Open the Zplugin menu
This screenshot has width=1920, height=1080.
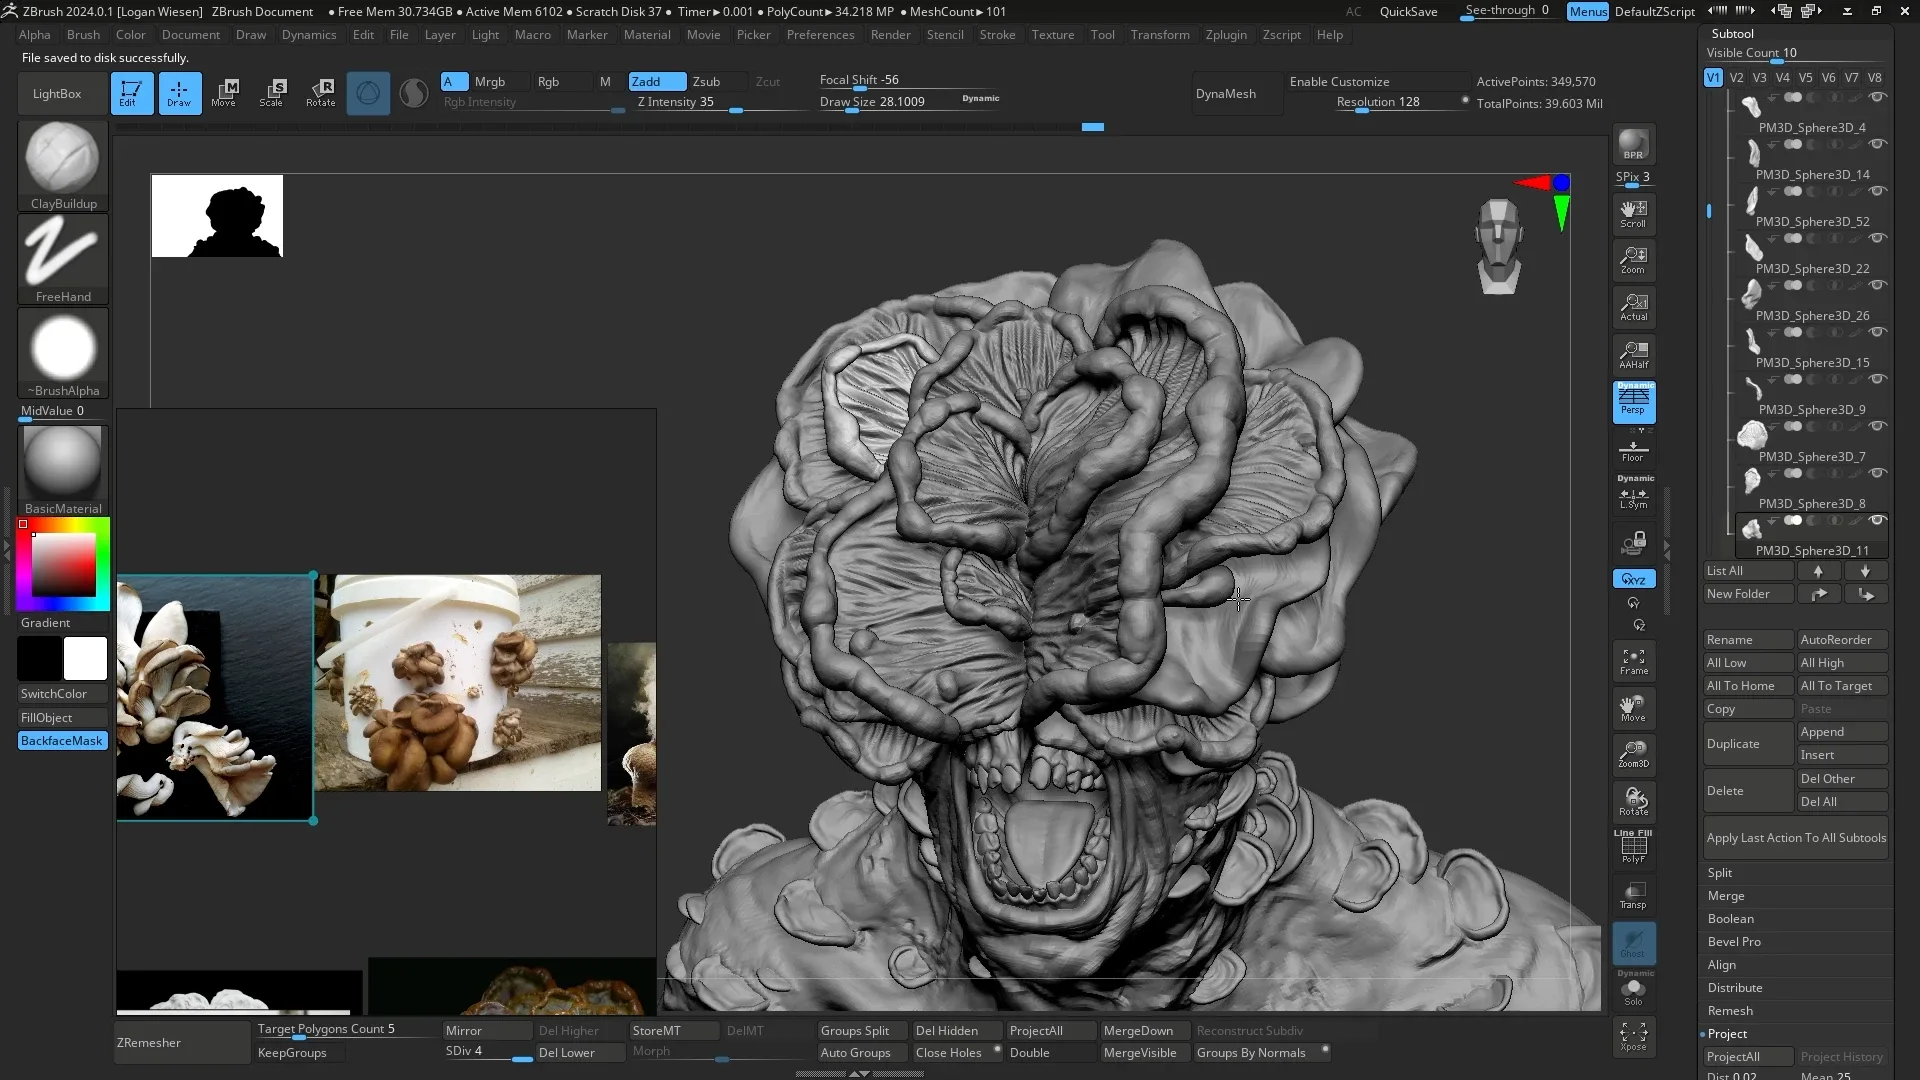coord(1226,34)
